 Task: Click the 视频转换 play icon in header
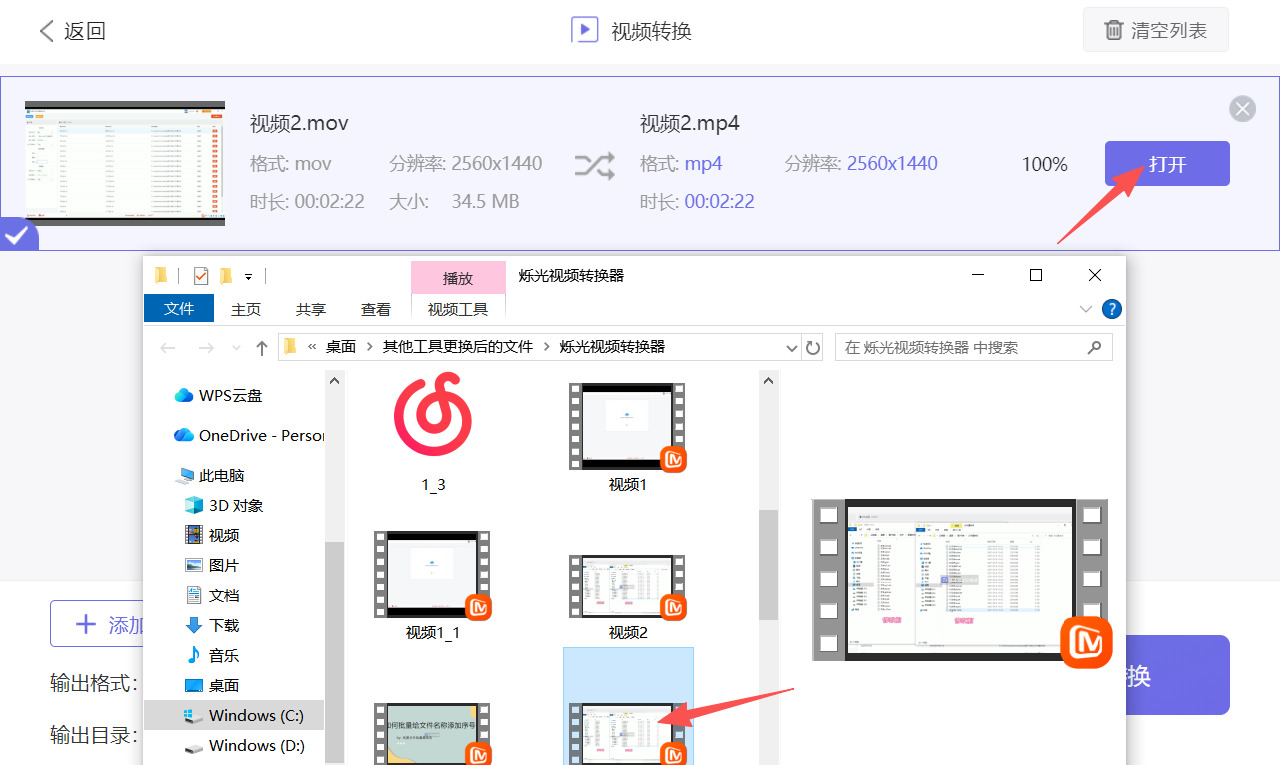584,30
